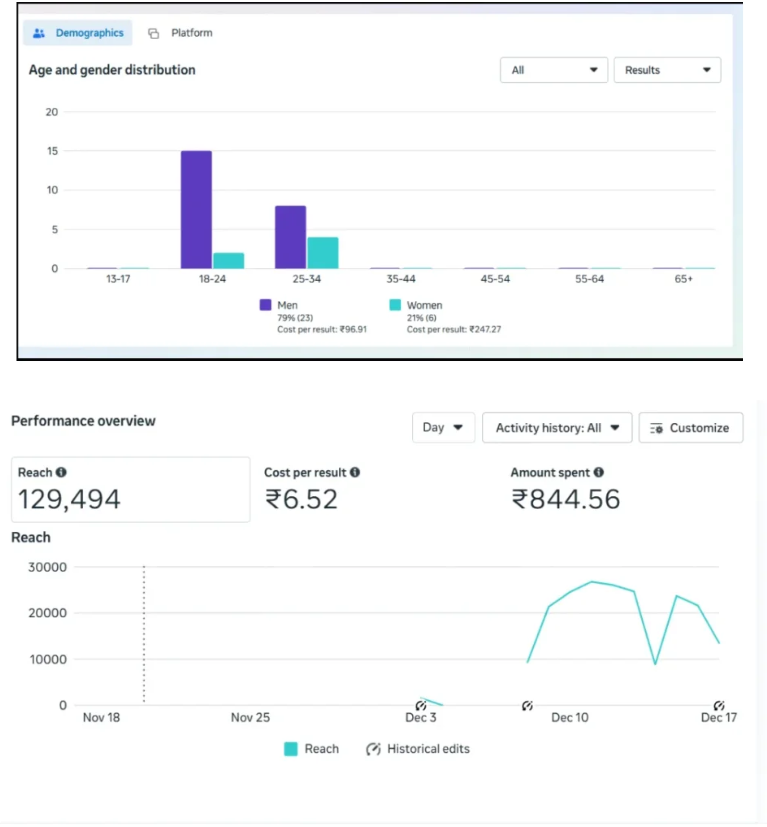Open Activity history: All dropdown
This screenshot has height=827, width=767.
pyautogui.click(x=557, y=428)
